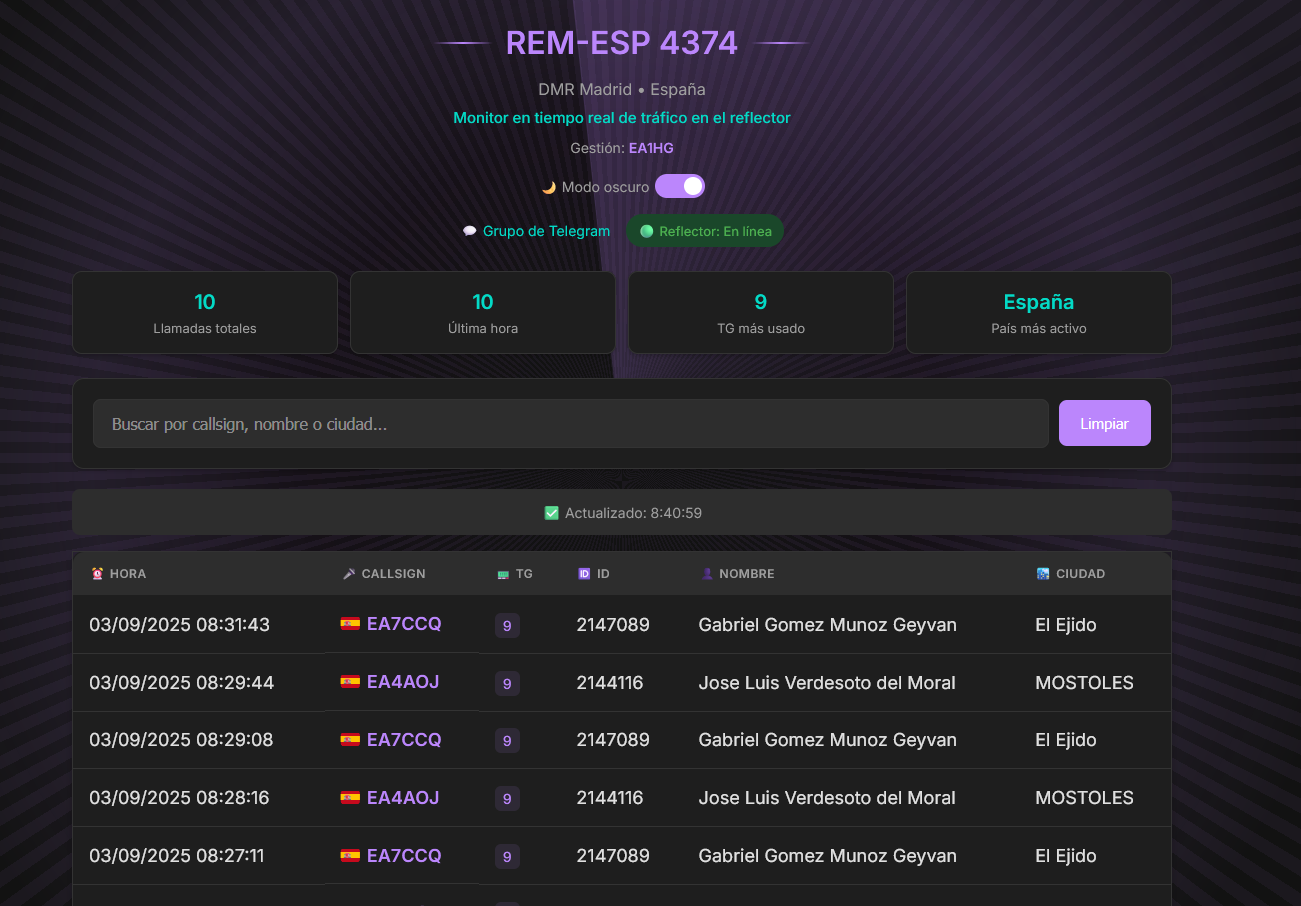The height and width of the screenshot is (906, 1301).
Task: Click the moon icon beside Modo oscuro
Action: point(548,187)
